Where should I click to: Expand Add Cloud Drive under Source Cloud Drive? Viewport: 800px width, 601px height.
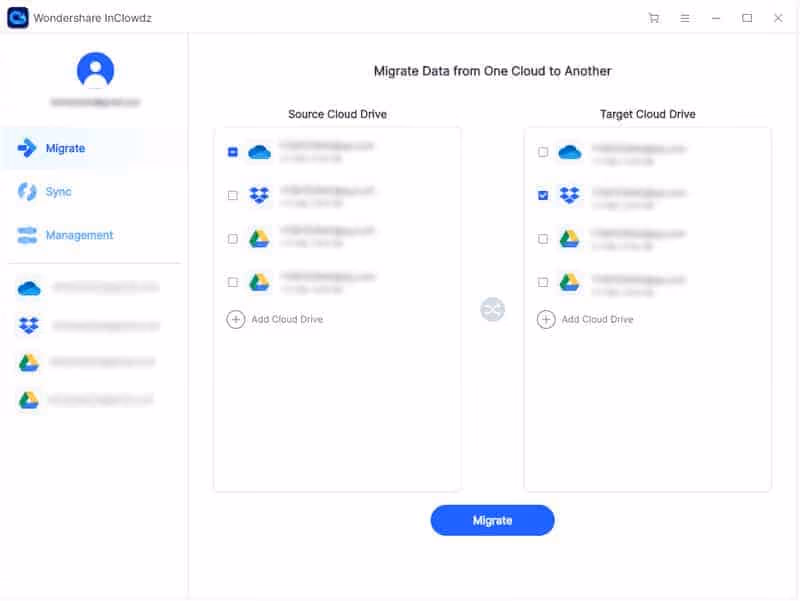pos(235,319)
